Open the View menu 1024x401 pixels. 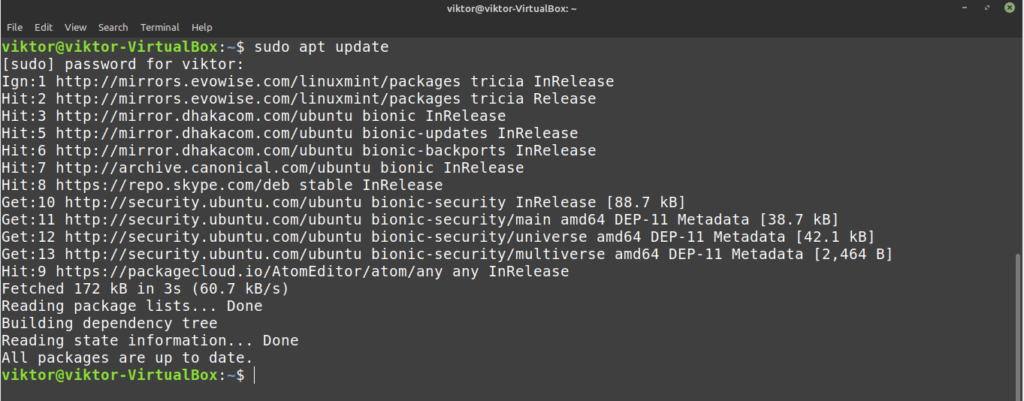[76, 27]
